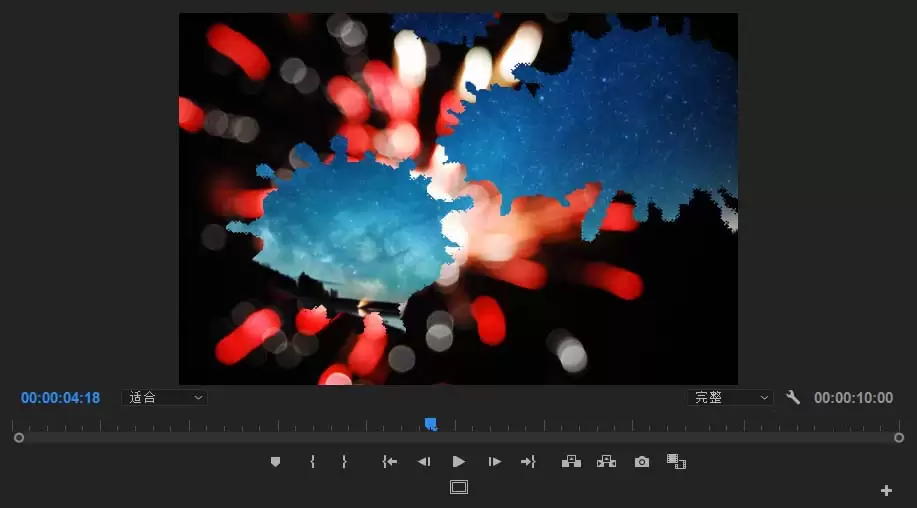Screen dimensions: 917x508
Task: Step forward one frame
Action: pyautogui.click(x=494, y=462)
